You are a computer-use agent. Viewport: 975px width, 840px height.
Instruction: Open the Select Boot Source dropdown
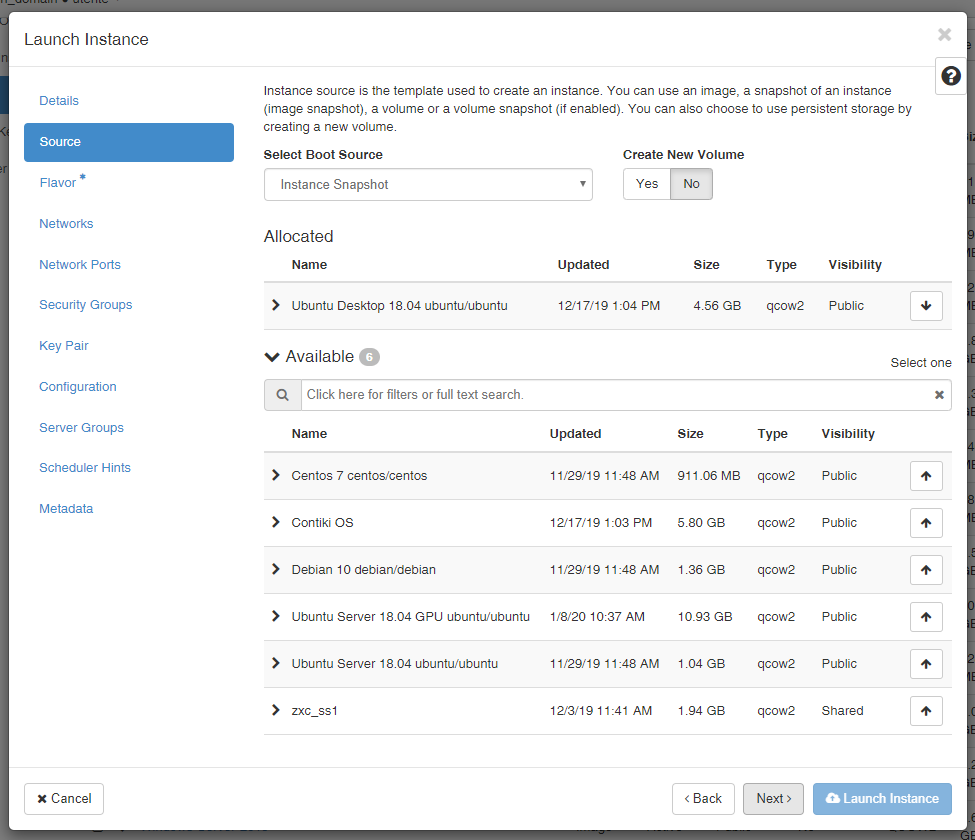pyautogui.click(x=428, y=185)
